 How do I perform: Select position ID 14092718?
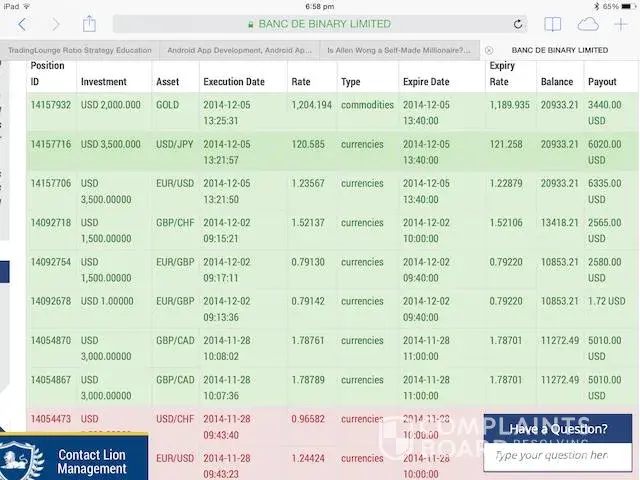(51, 223)
